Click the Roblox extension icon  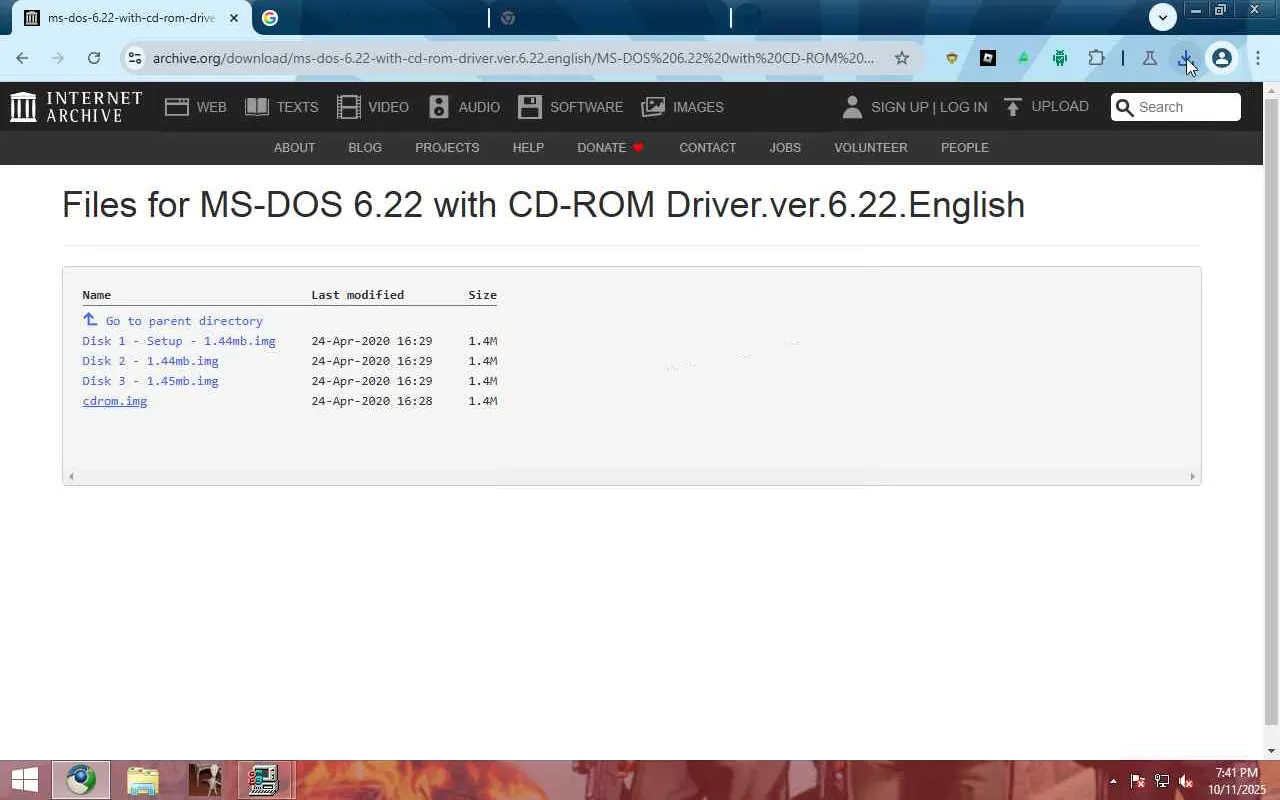[988, 58]
